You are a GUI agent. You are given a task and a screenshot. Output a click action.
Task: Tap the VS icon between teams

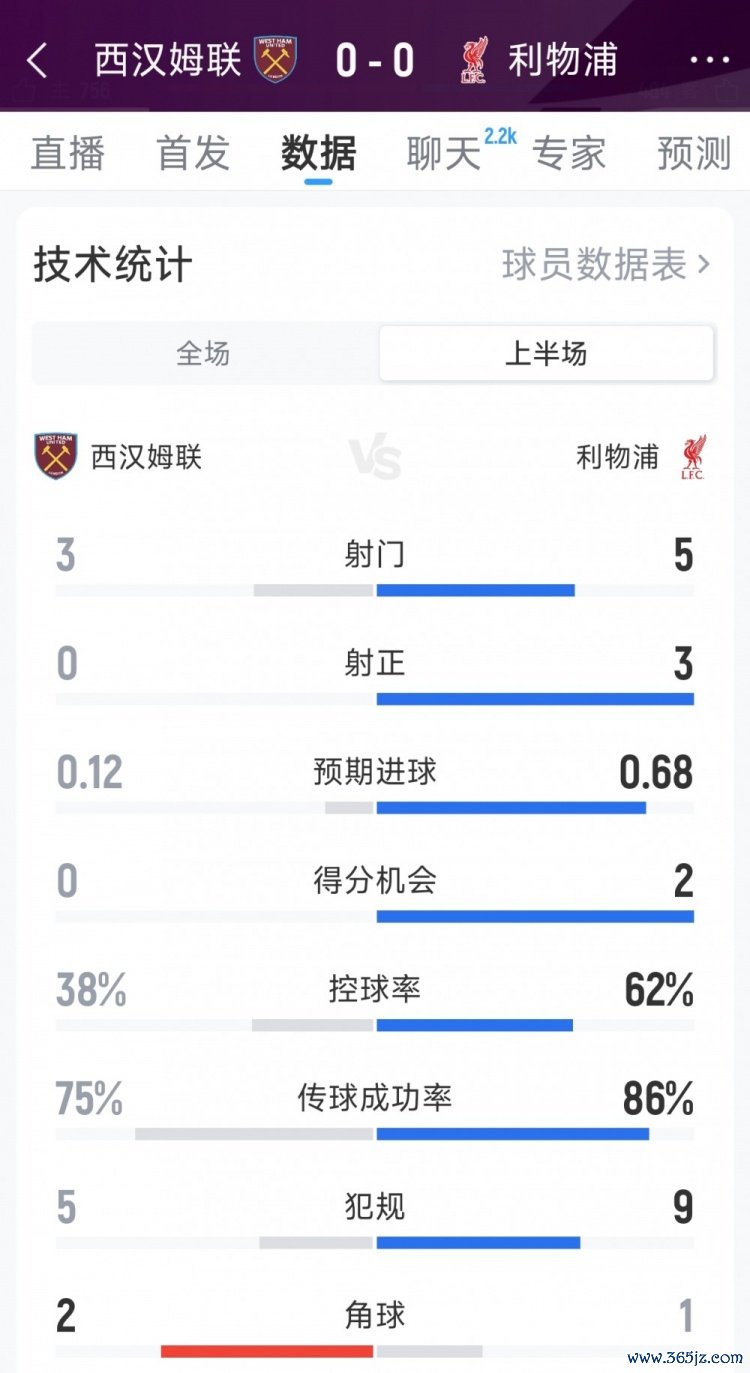[x=375, y=459]
